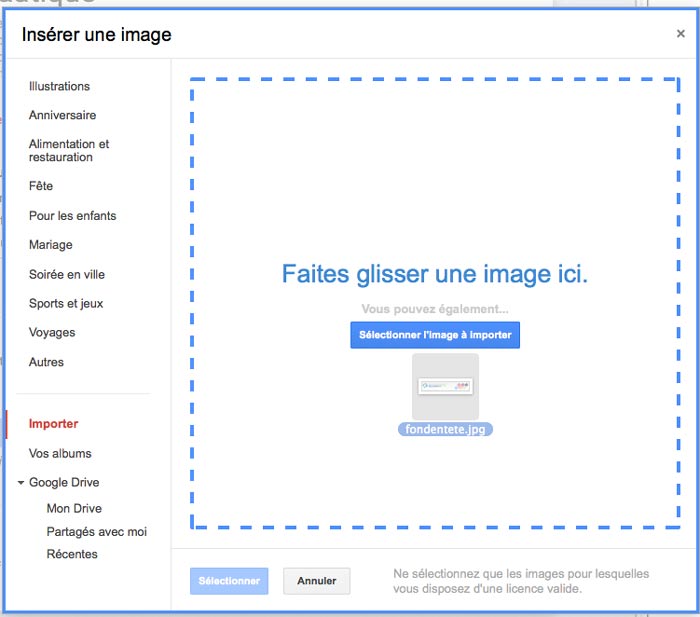
Task: Select the Anniversaire category
Action: [x=62, y=116]
